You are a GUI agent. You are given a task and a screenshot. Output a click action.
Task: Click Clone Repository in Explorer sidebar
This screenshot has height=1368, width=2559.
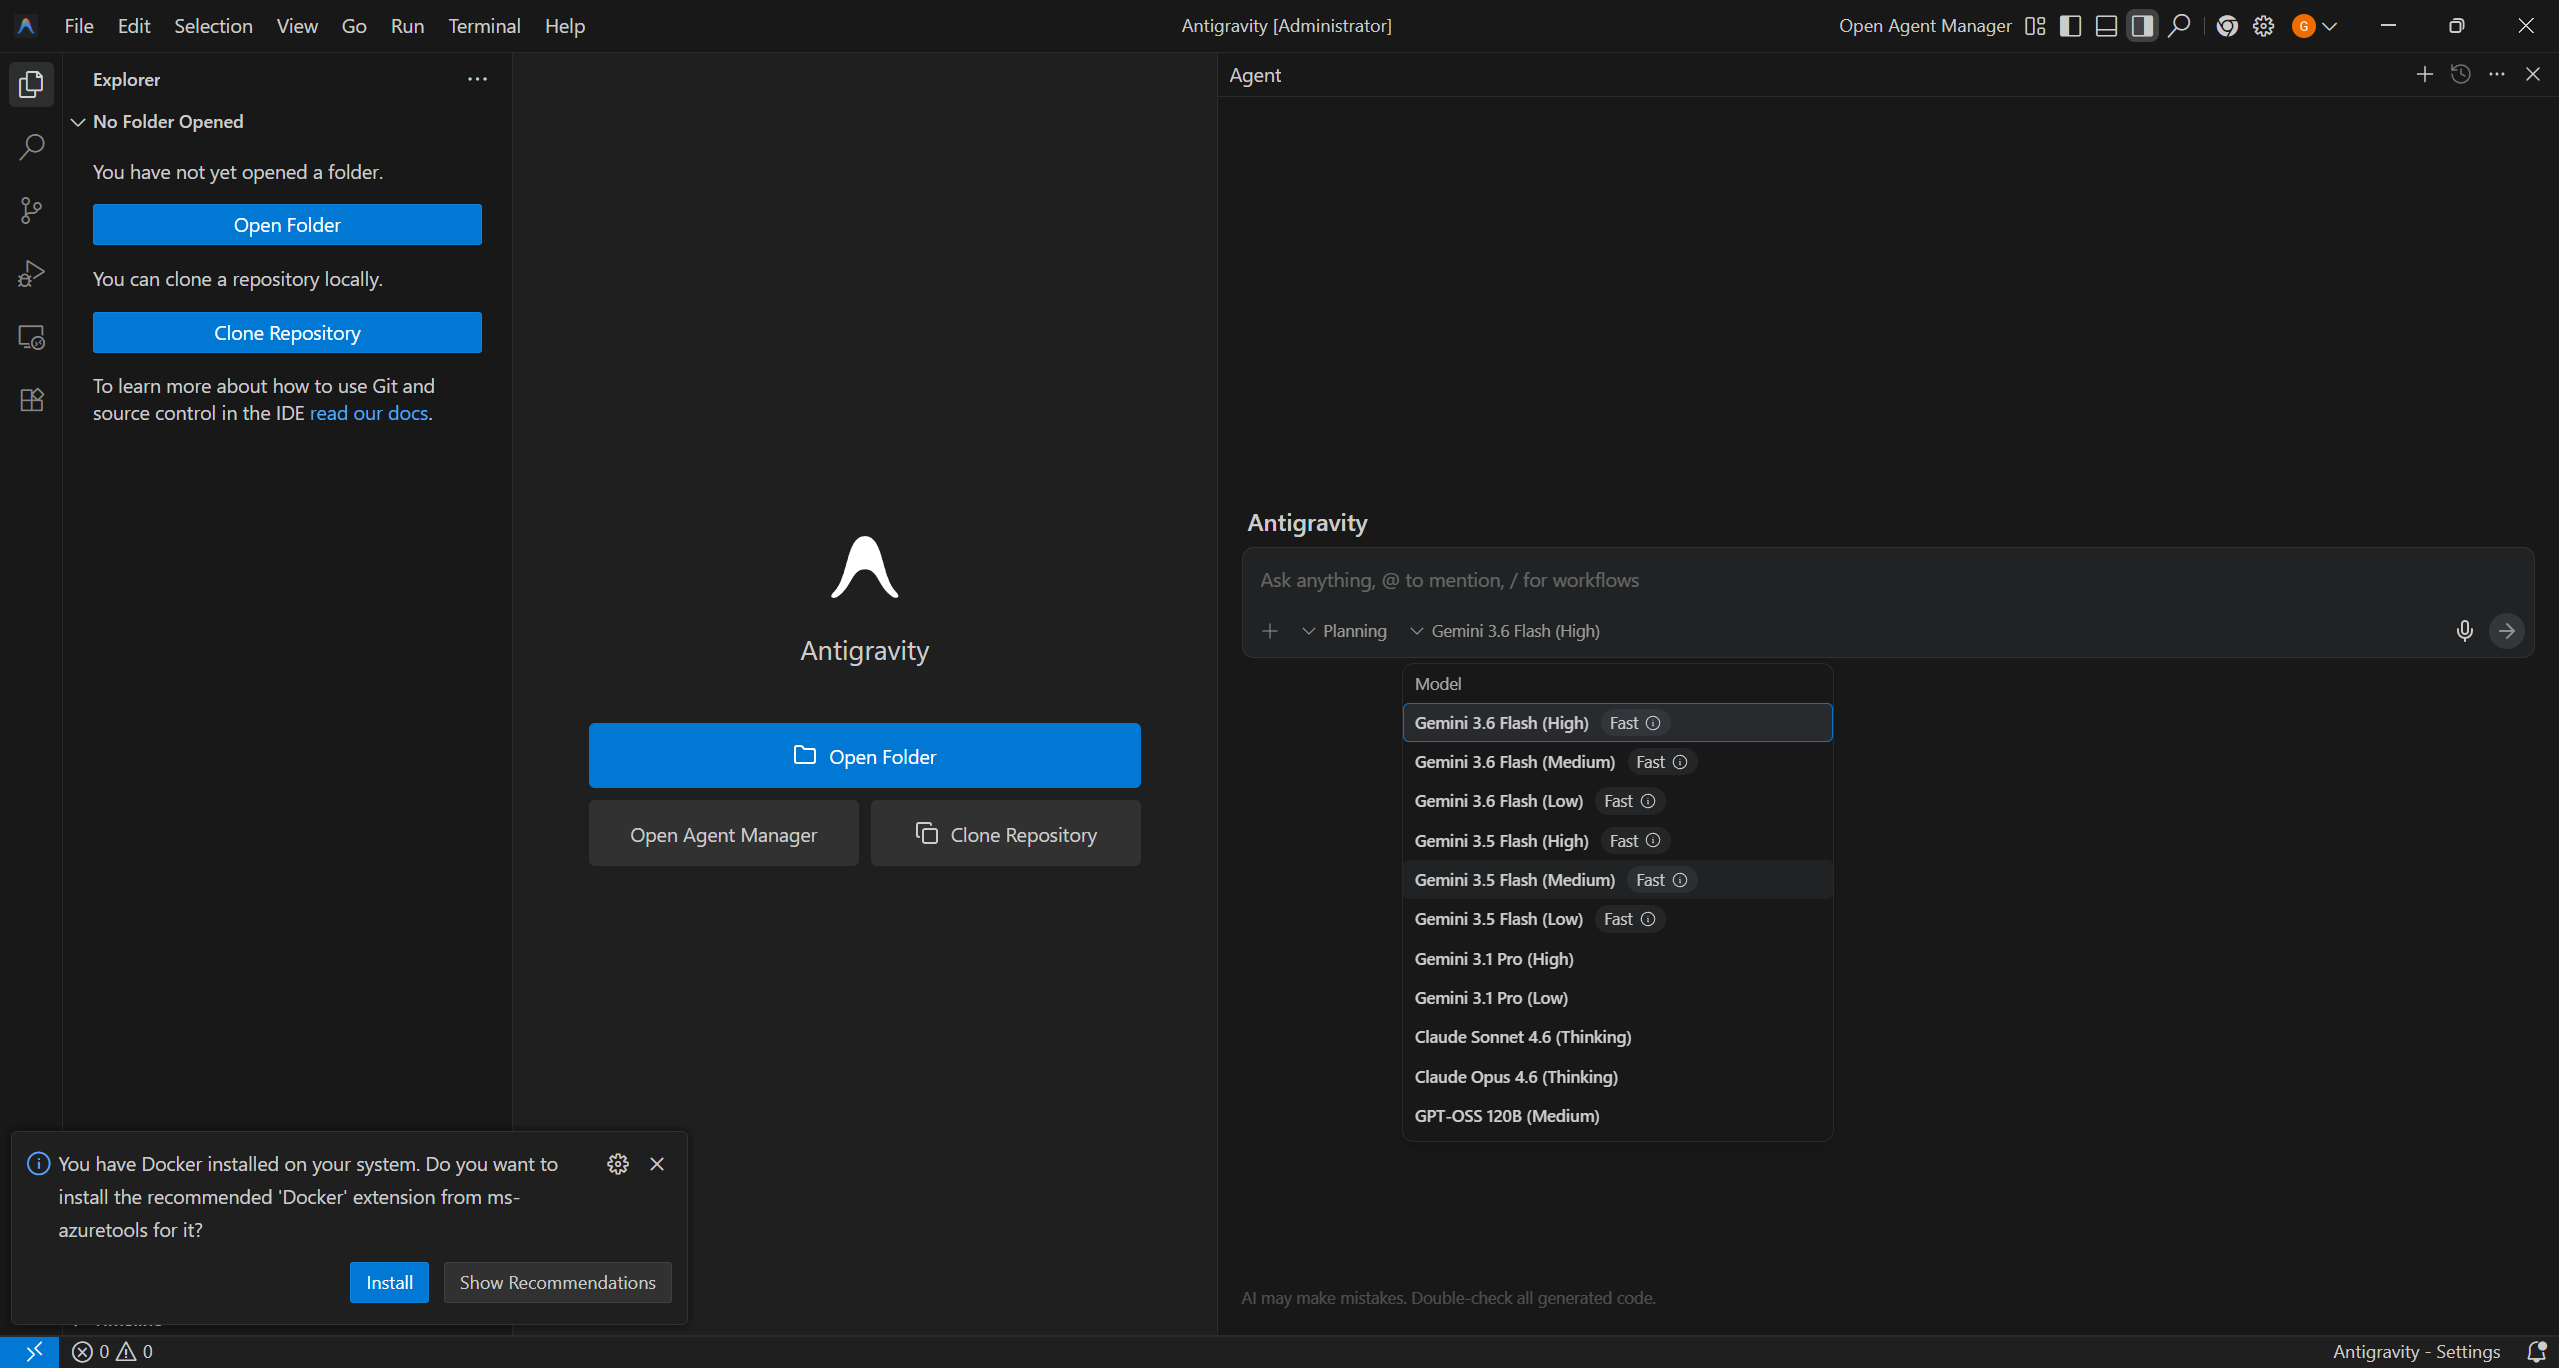tap(287, 333)
